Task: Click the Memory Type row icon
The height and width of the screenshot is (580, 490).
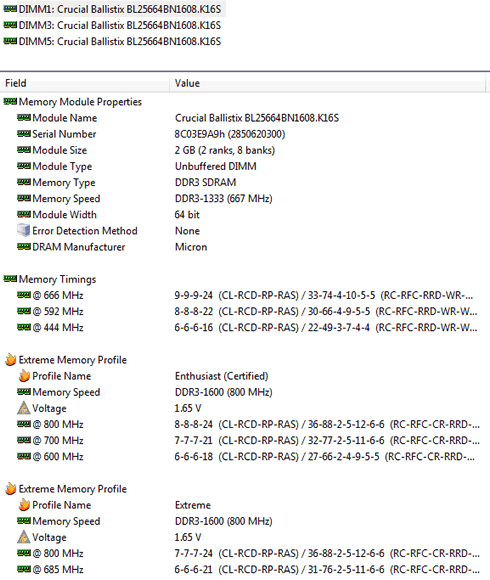Action: [24, 182]
